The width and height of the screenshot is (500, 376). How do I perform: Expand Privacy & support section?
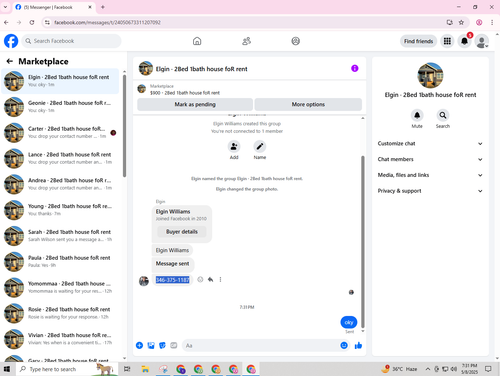tap(430, 191)
